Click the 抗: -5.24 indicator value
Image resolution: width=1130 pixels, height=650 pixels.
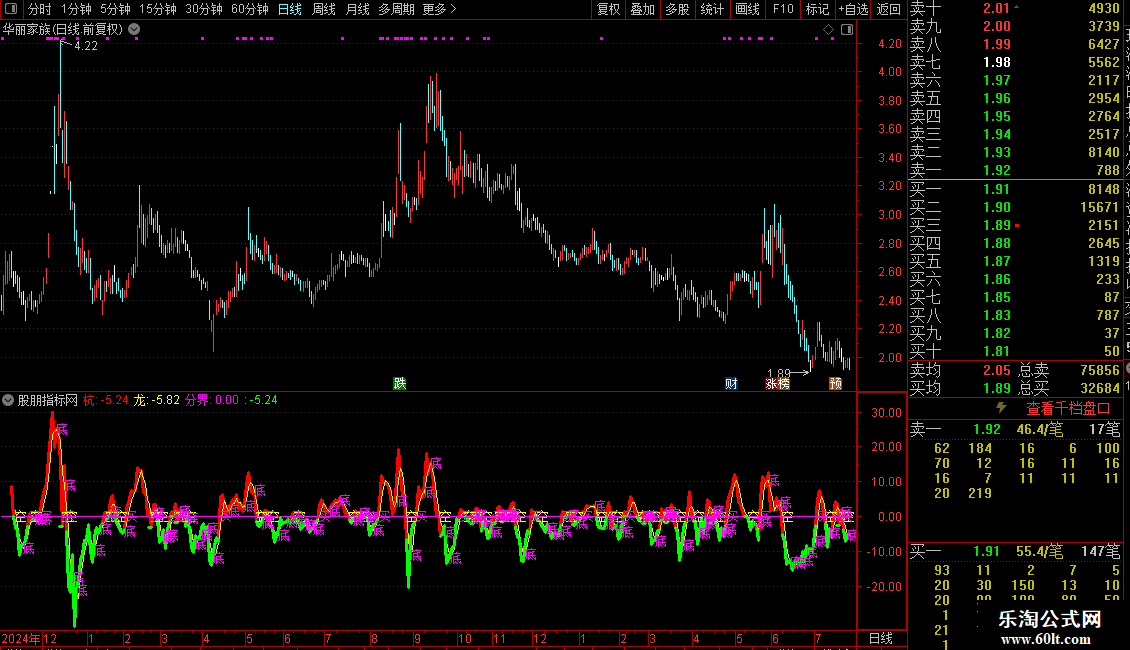pyautogui.click(x=105, y=400)
